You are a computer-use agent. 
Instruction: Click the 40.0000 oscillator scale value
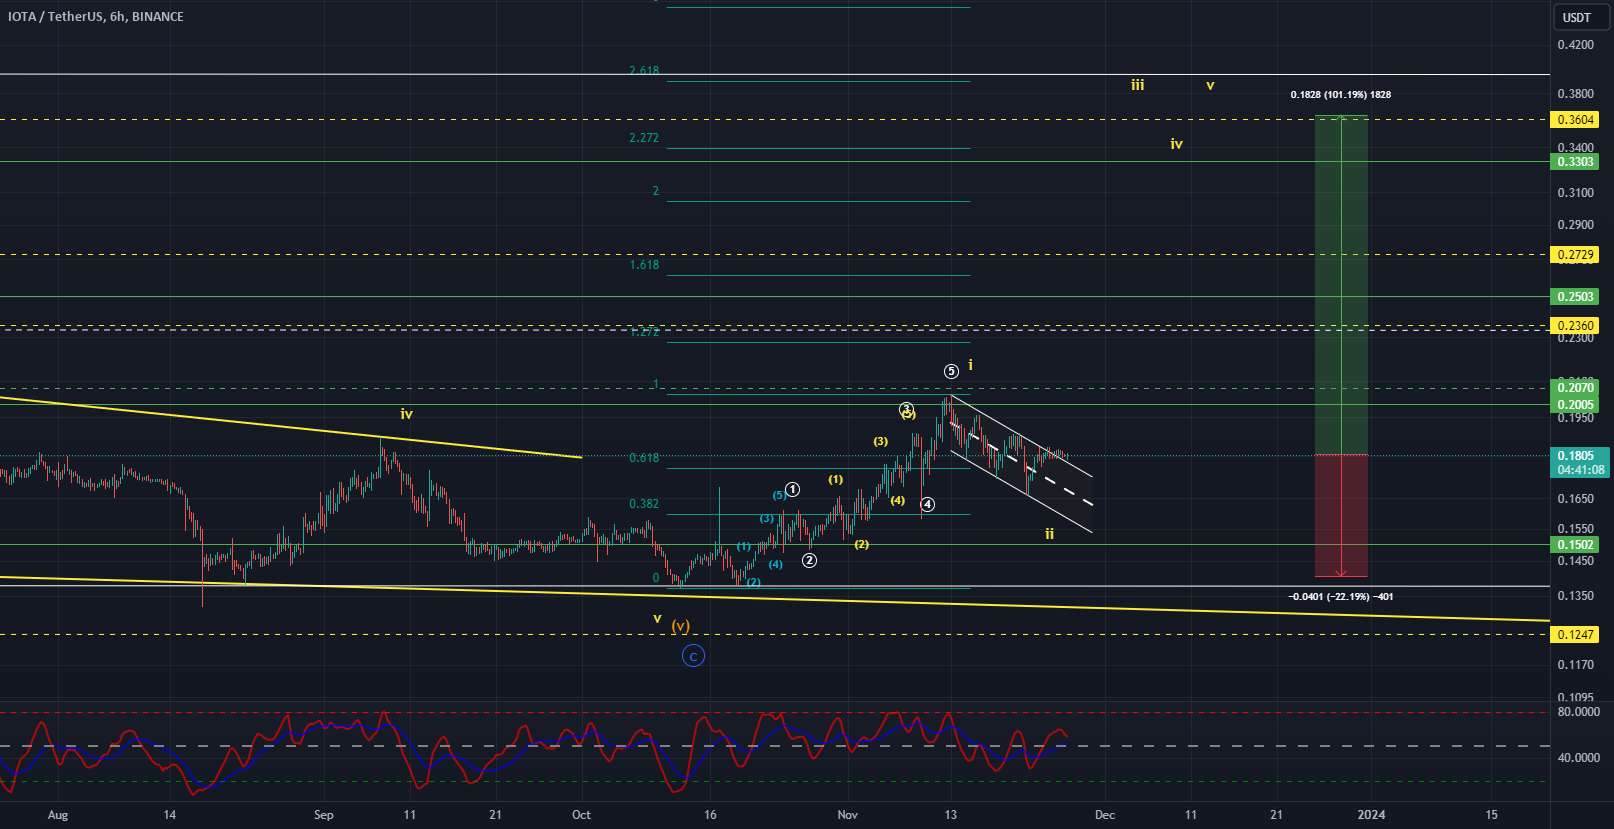click(1579, 758)
